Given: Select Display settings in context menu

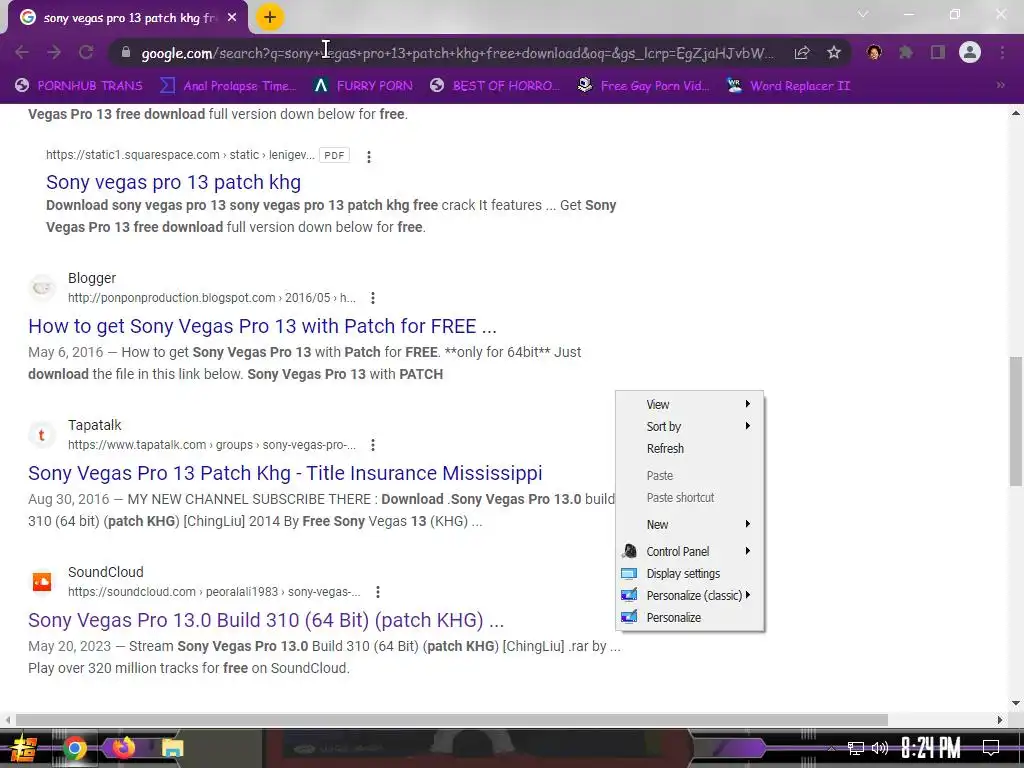Looking at the screenshot, I should pos(690,573).
